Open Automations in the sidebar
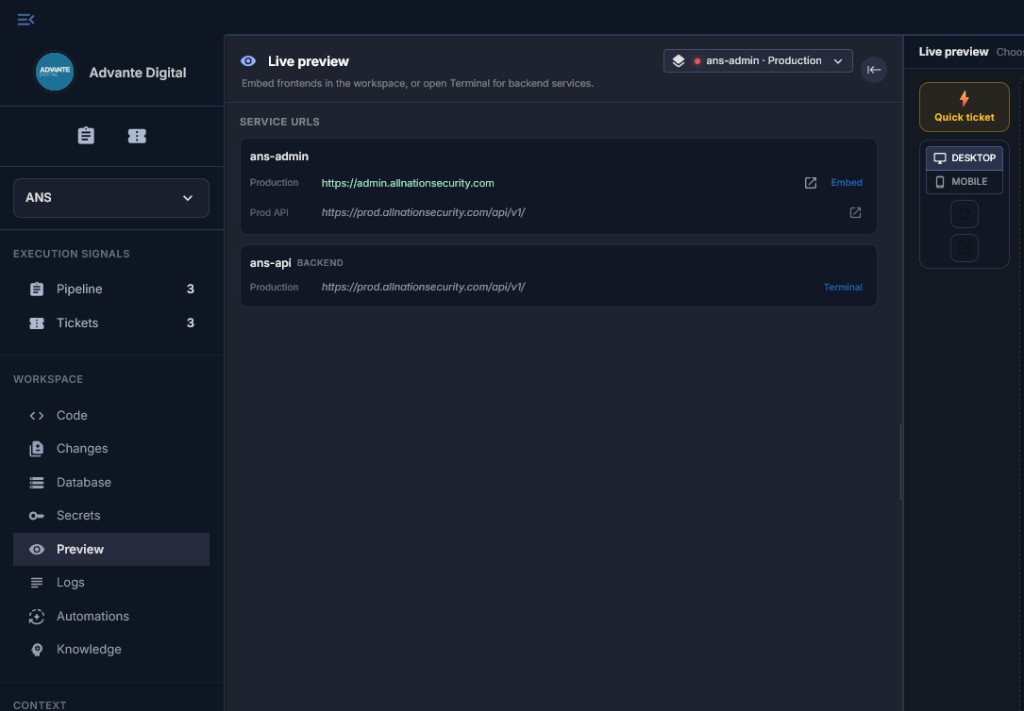Screen dimensions: 1024x711 (x=111, y=616)
